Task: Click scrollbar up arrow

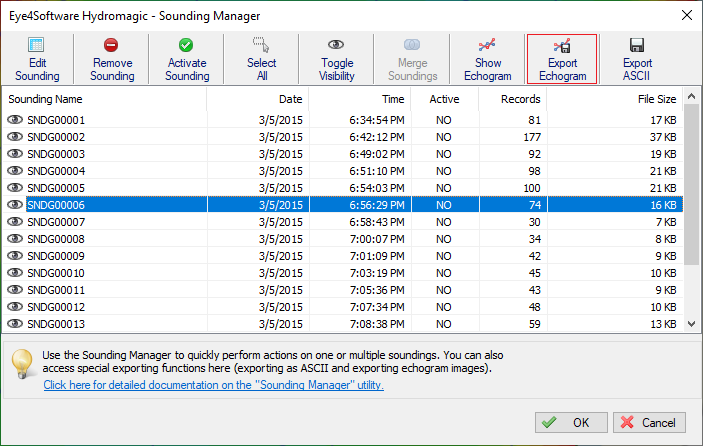Action: pyautogui.click(x=691, y=96)
